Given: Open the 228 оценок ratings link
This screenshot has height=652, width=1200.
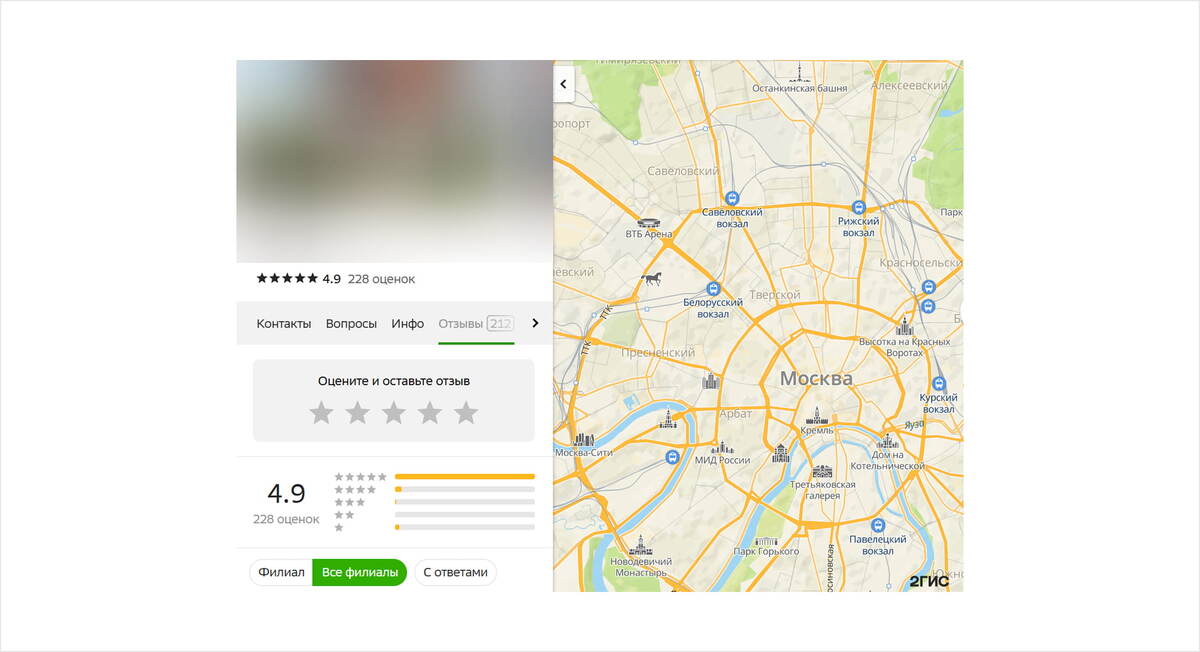Looking at the screenshot, I should (x=381, y=278).
